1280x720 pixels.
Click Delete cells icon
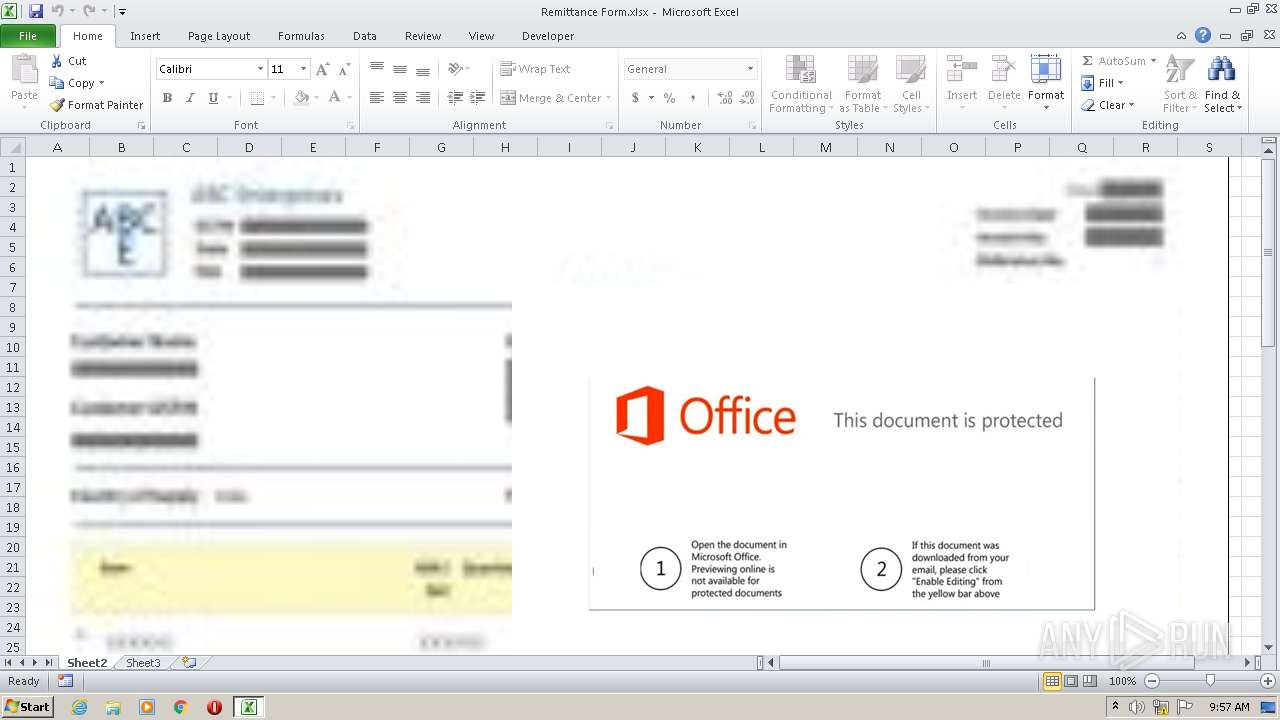1004,70
